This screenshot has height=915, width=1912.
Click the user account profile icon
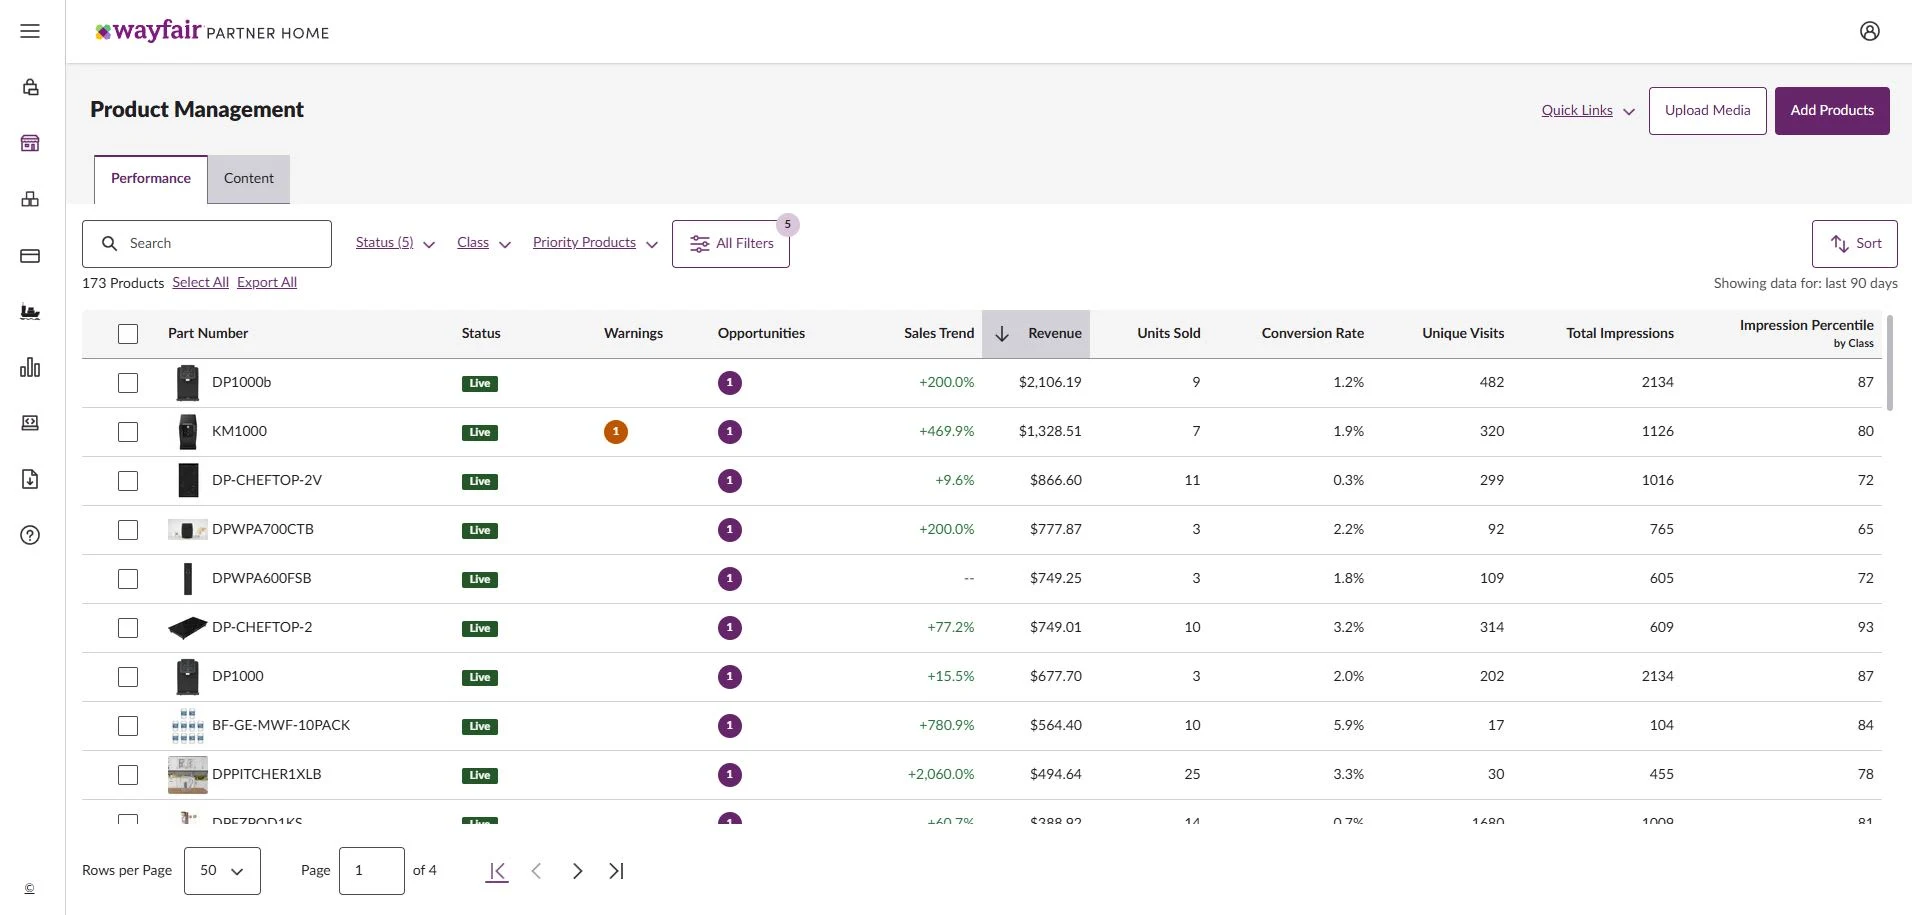(1869, 31)
